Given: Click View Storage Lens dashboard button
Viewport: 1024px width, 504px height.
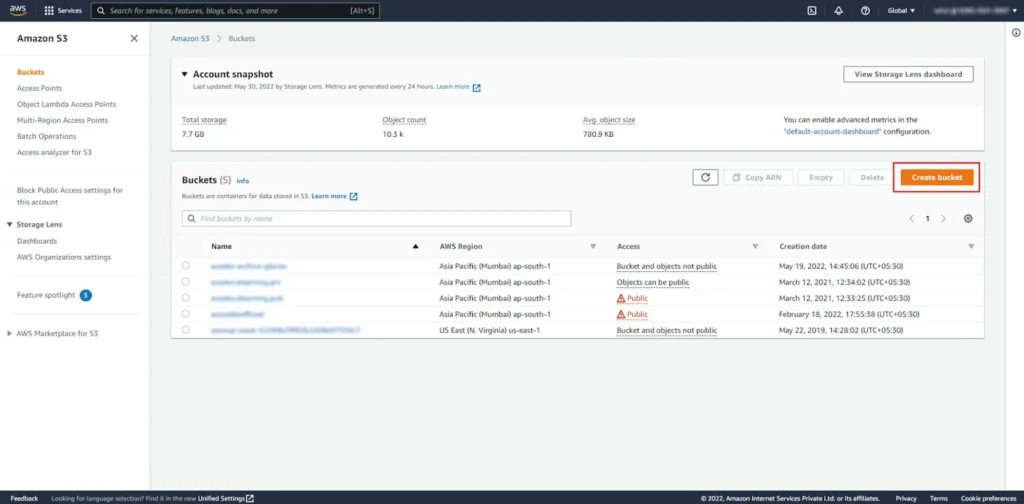Looking at the screenshot, I should coord(908,74).
